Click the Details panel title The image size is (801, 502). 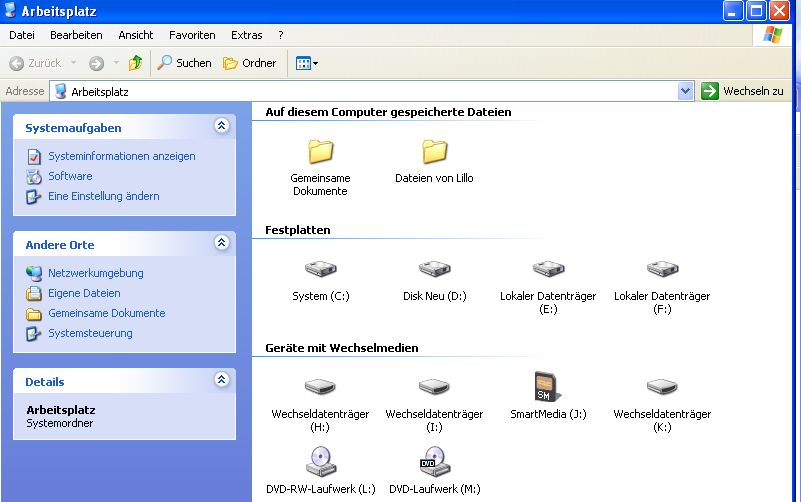tap(45, 382)
